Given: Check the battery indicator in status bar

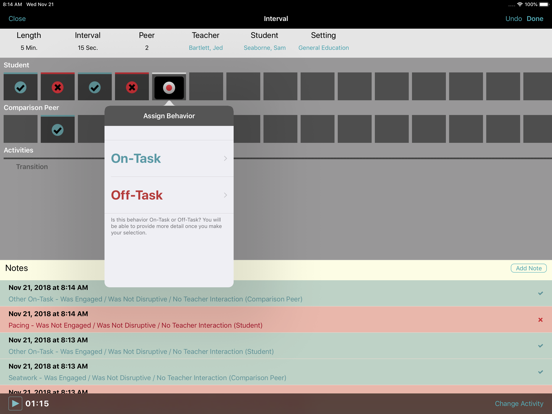Looking at the screenshot, I should 544,5.
